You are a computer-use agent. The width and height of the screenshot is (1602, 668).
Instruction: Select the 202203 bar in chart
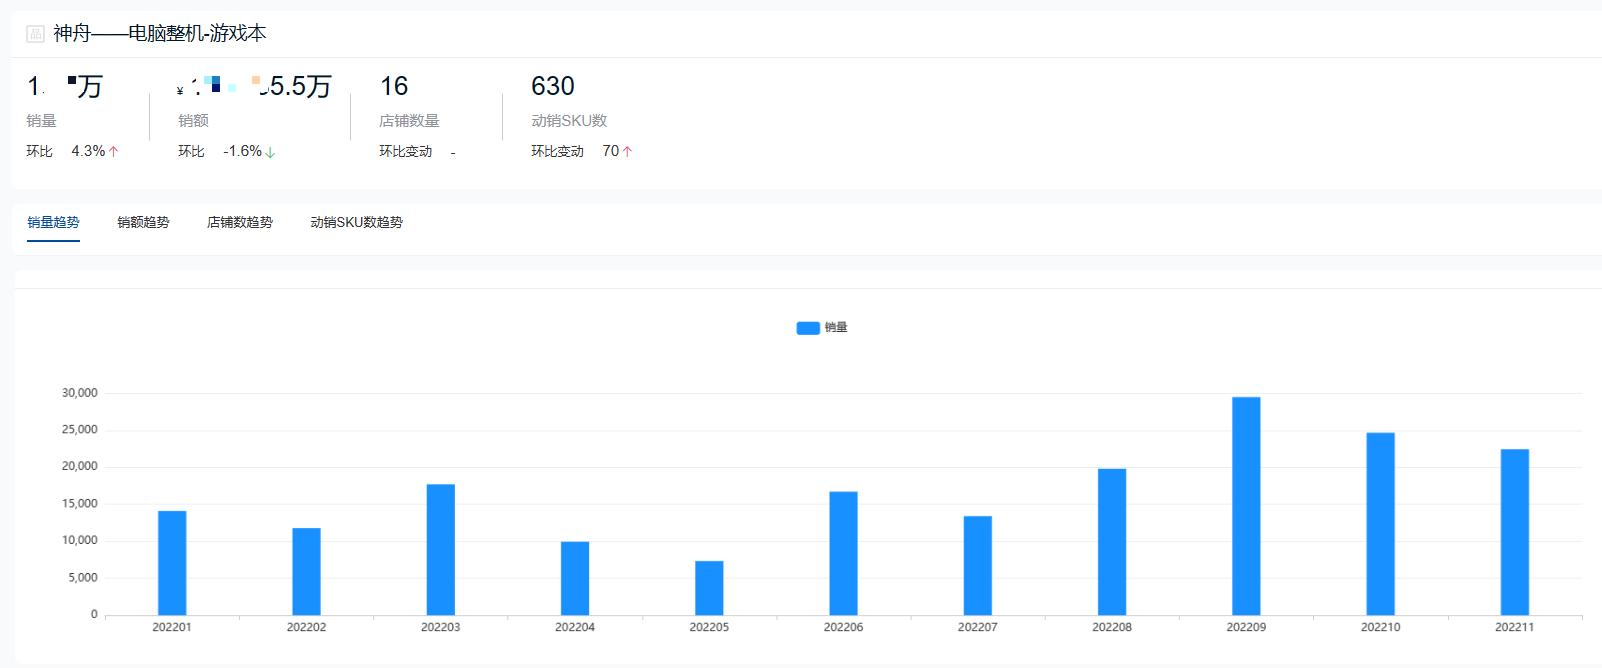(441, 550)
